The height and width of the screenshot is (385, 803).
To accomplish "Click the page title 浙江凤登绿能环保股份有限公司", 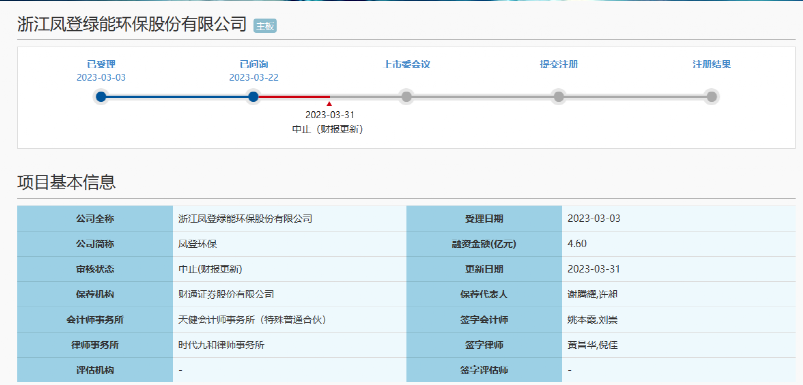I will (132, 25).
